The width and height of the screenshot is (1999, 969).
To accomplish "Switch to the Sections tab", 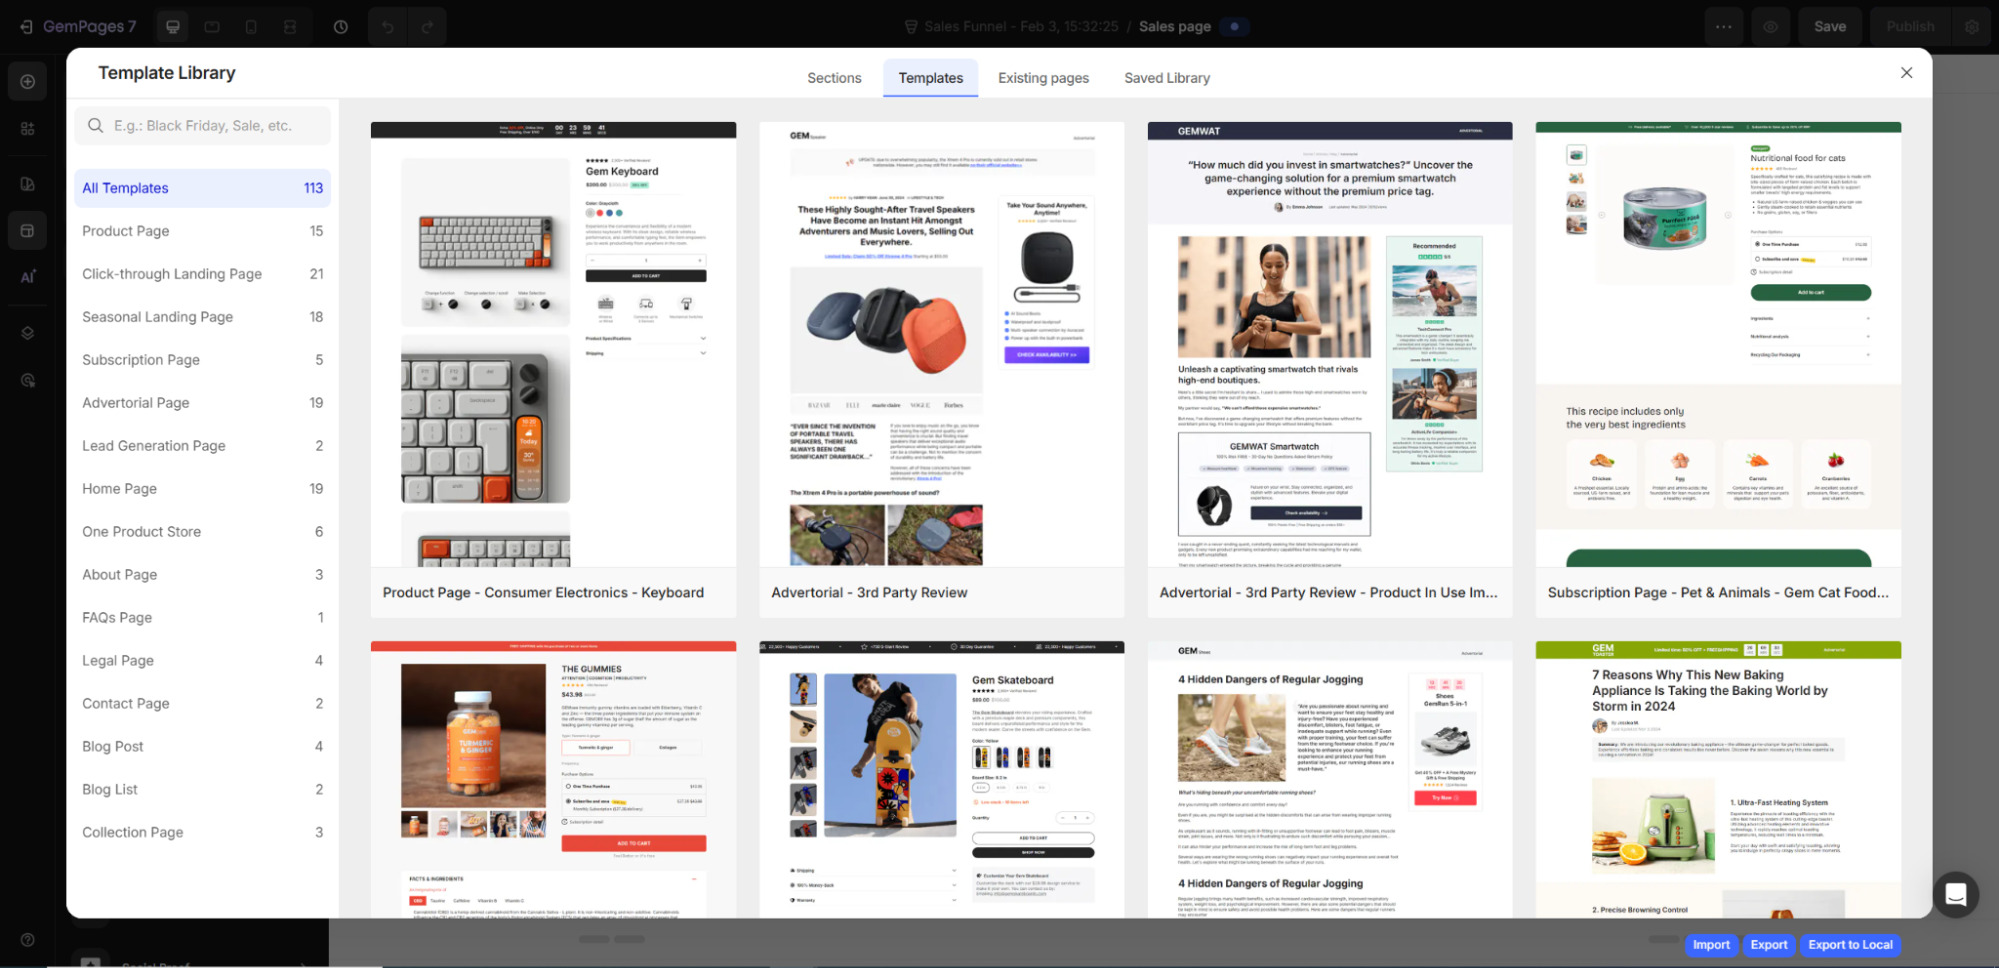I will click(834, 77).
